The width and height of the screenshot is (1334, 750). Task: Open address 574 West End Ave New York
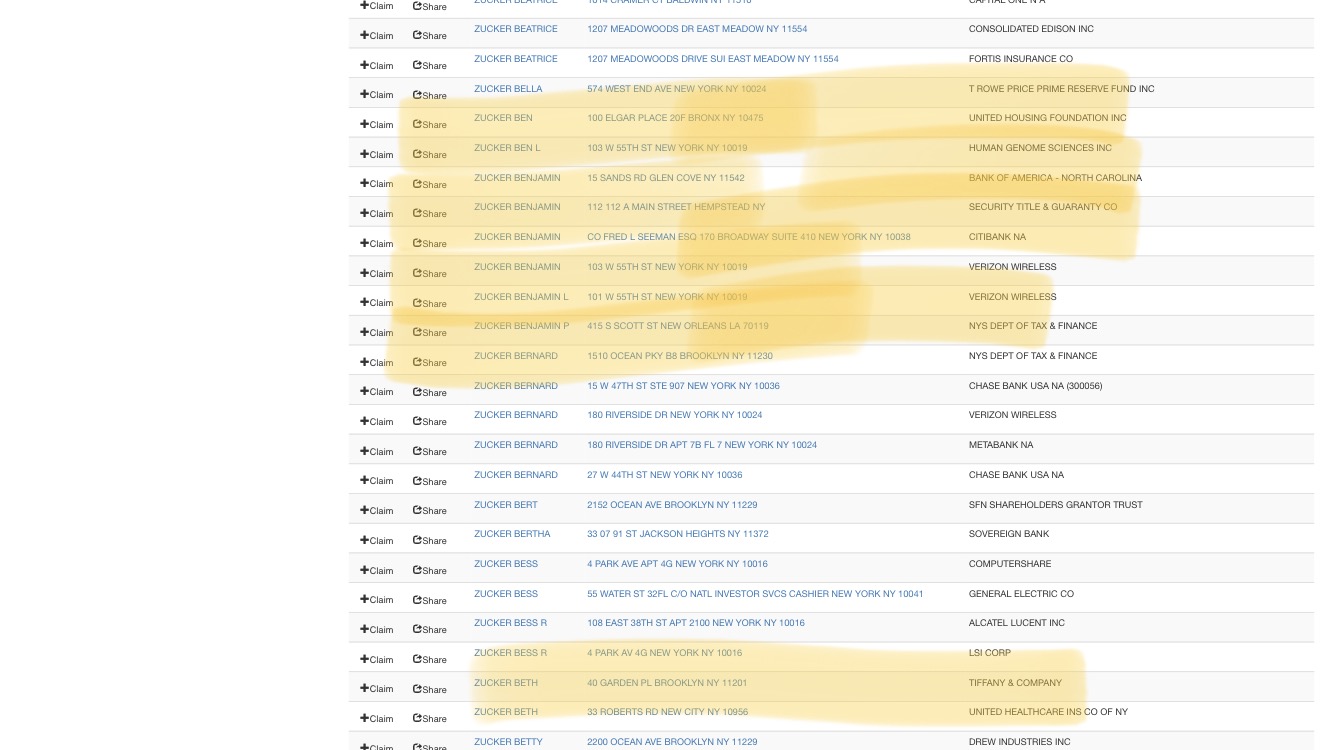point(677,89)
